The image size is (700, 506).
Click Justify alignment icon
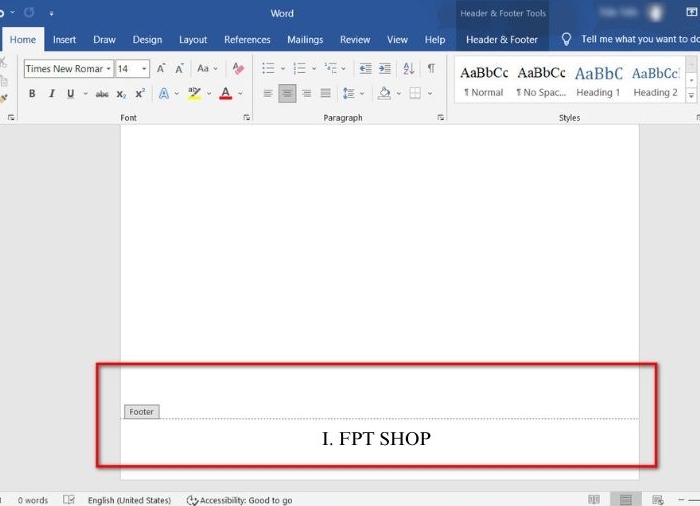coord(325,94)
